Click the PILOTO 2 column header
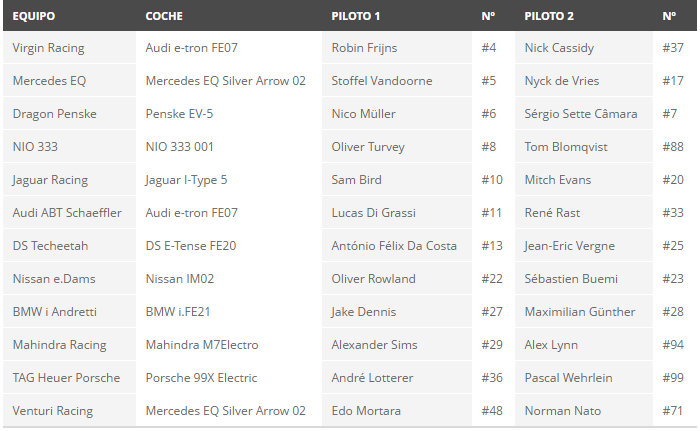 [549, 16]
